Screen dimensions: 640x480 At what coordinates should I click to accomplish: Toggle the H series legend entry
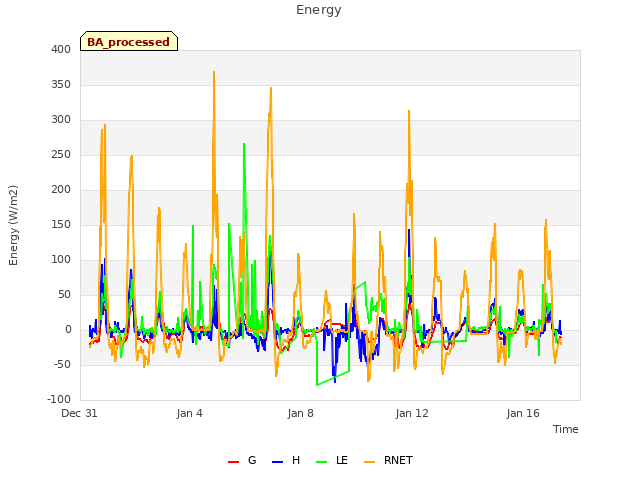pos(286,460)
